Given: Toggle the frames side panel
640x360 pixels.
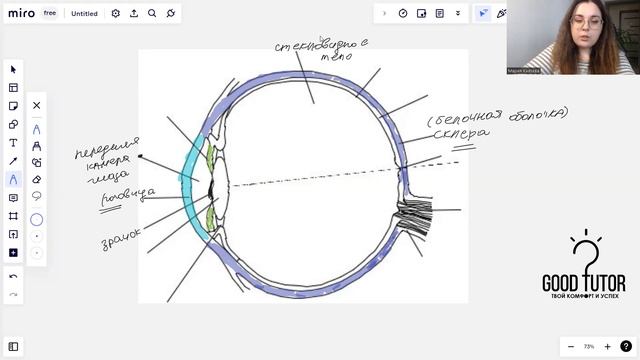Looking at the screenshot, I should click(13, 347).
